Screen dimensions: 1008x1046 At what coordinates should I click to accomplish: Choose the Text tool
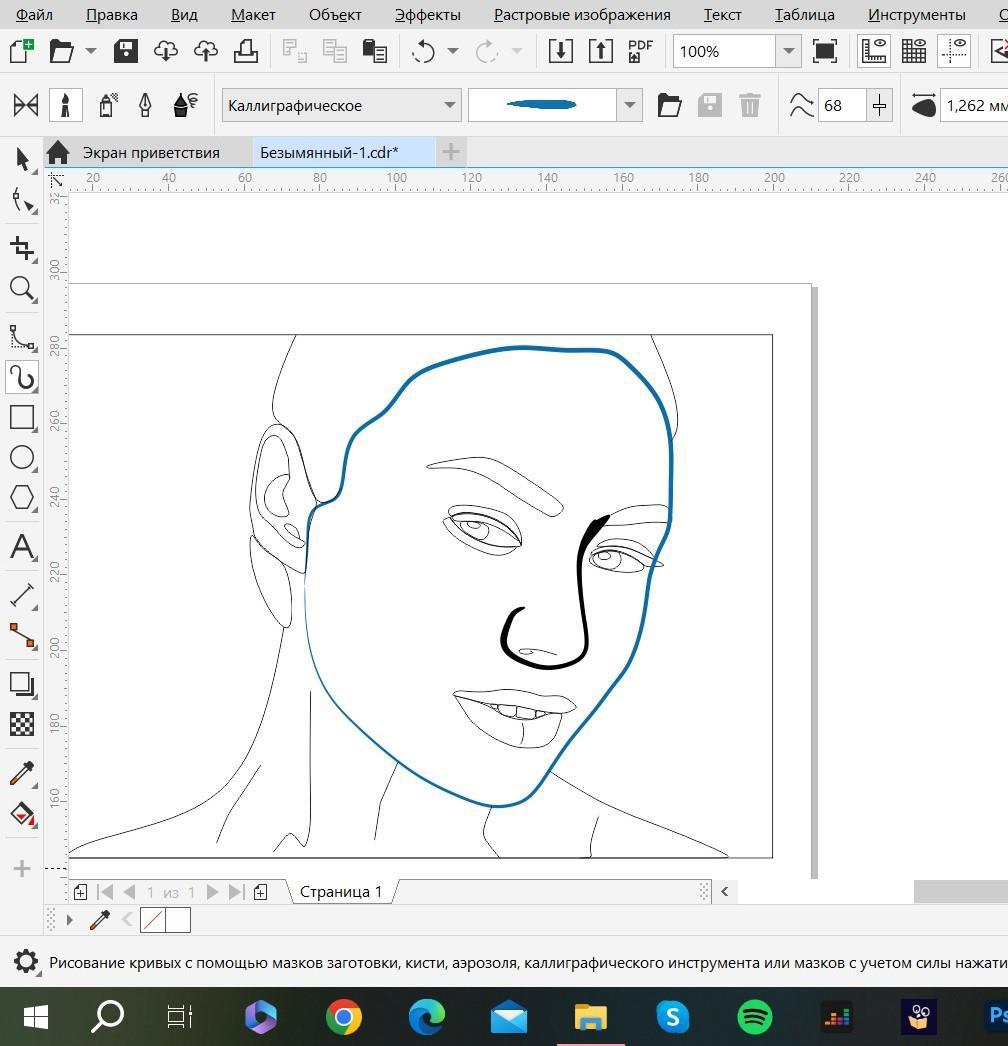(21, 547)
